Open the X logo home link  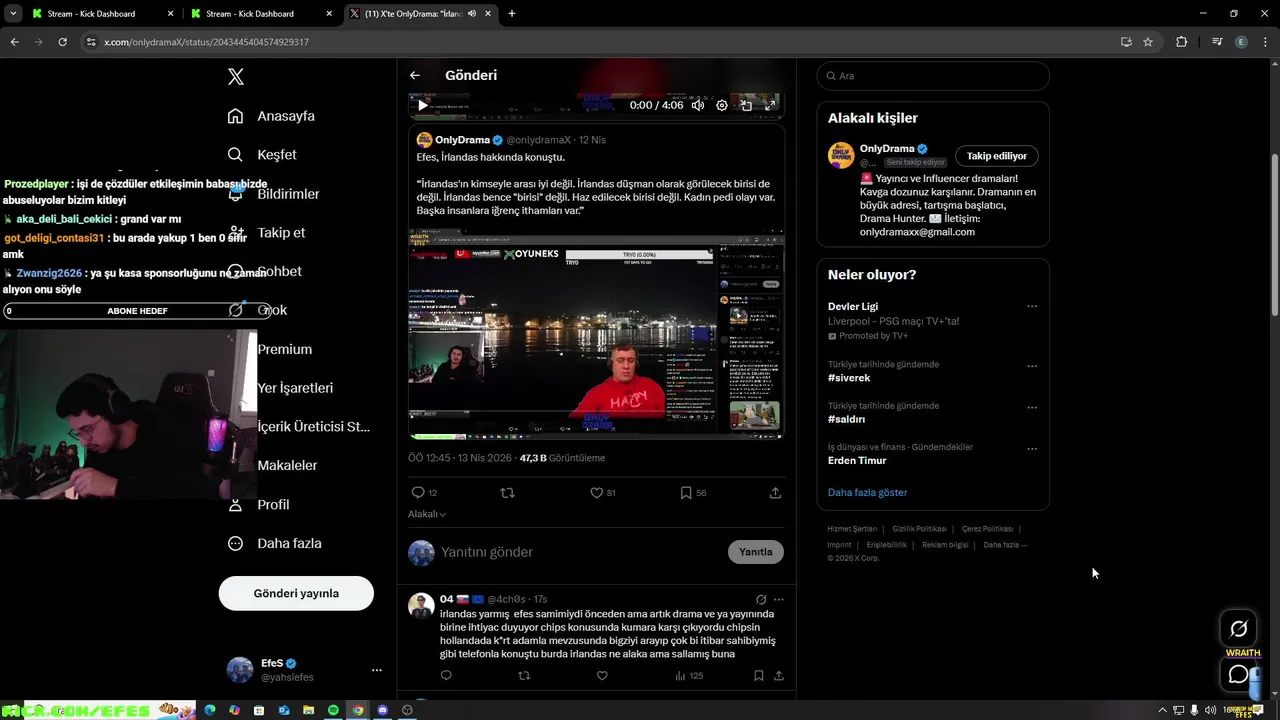[236, 77]
